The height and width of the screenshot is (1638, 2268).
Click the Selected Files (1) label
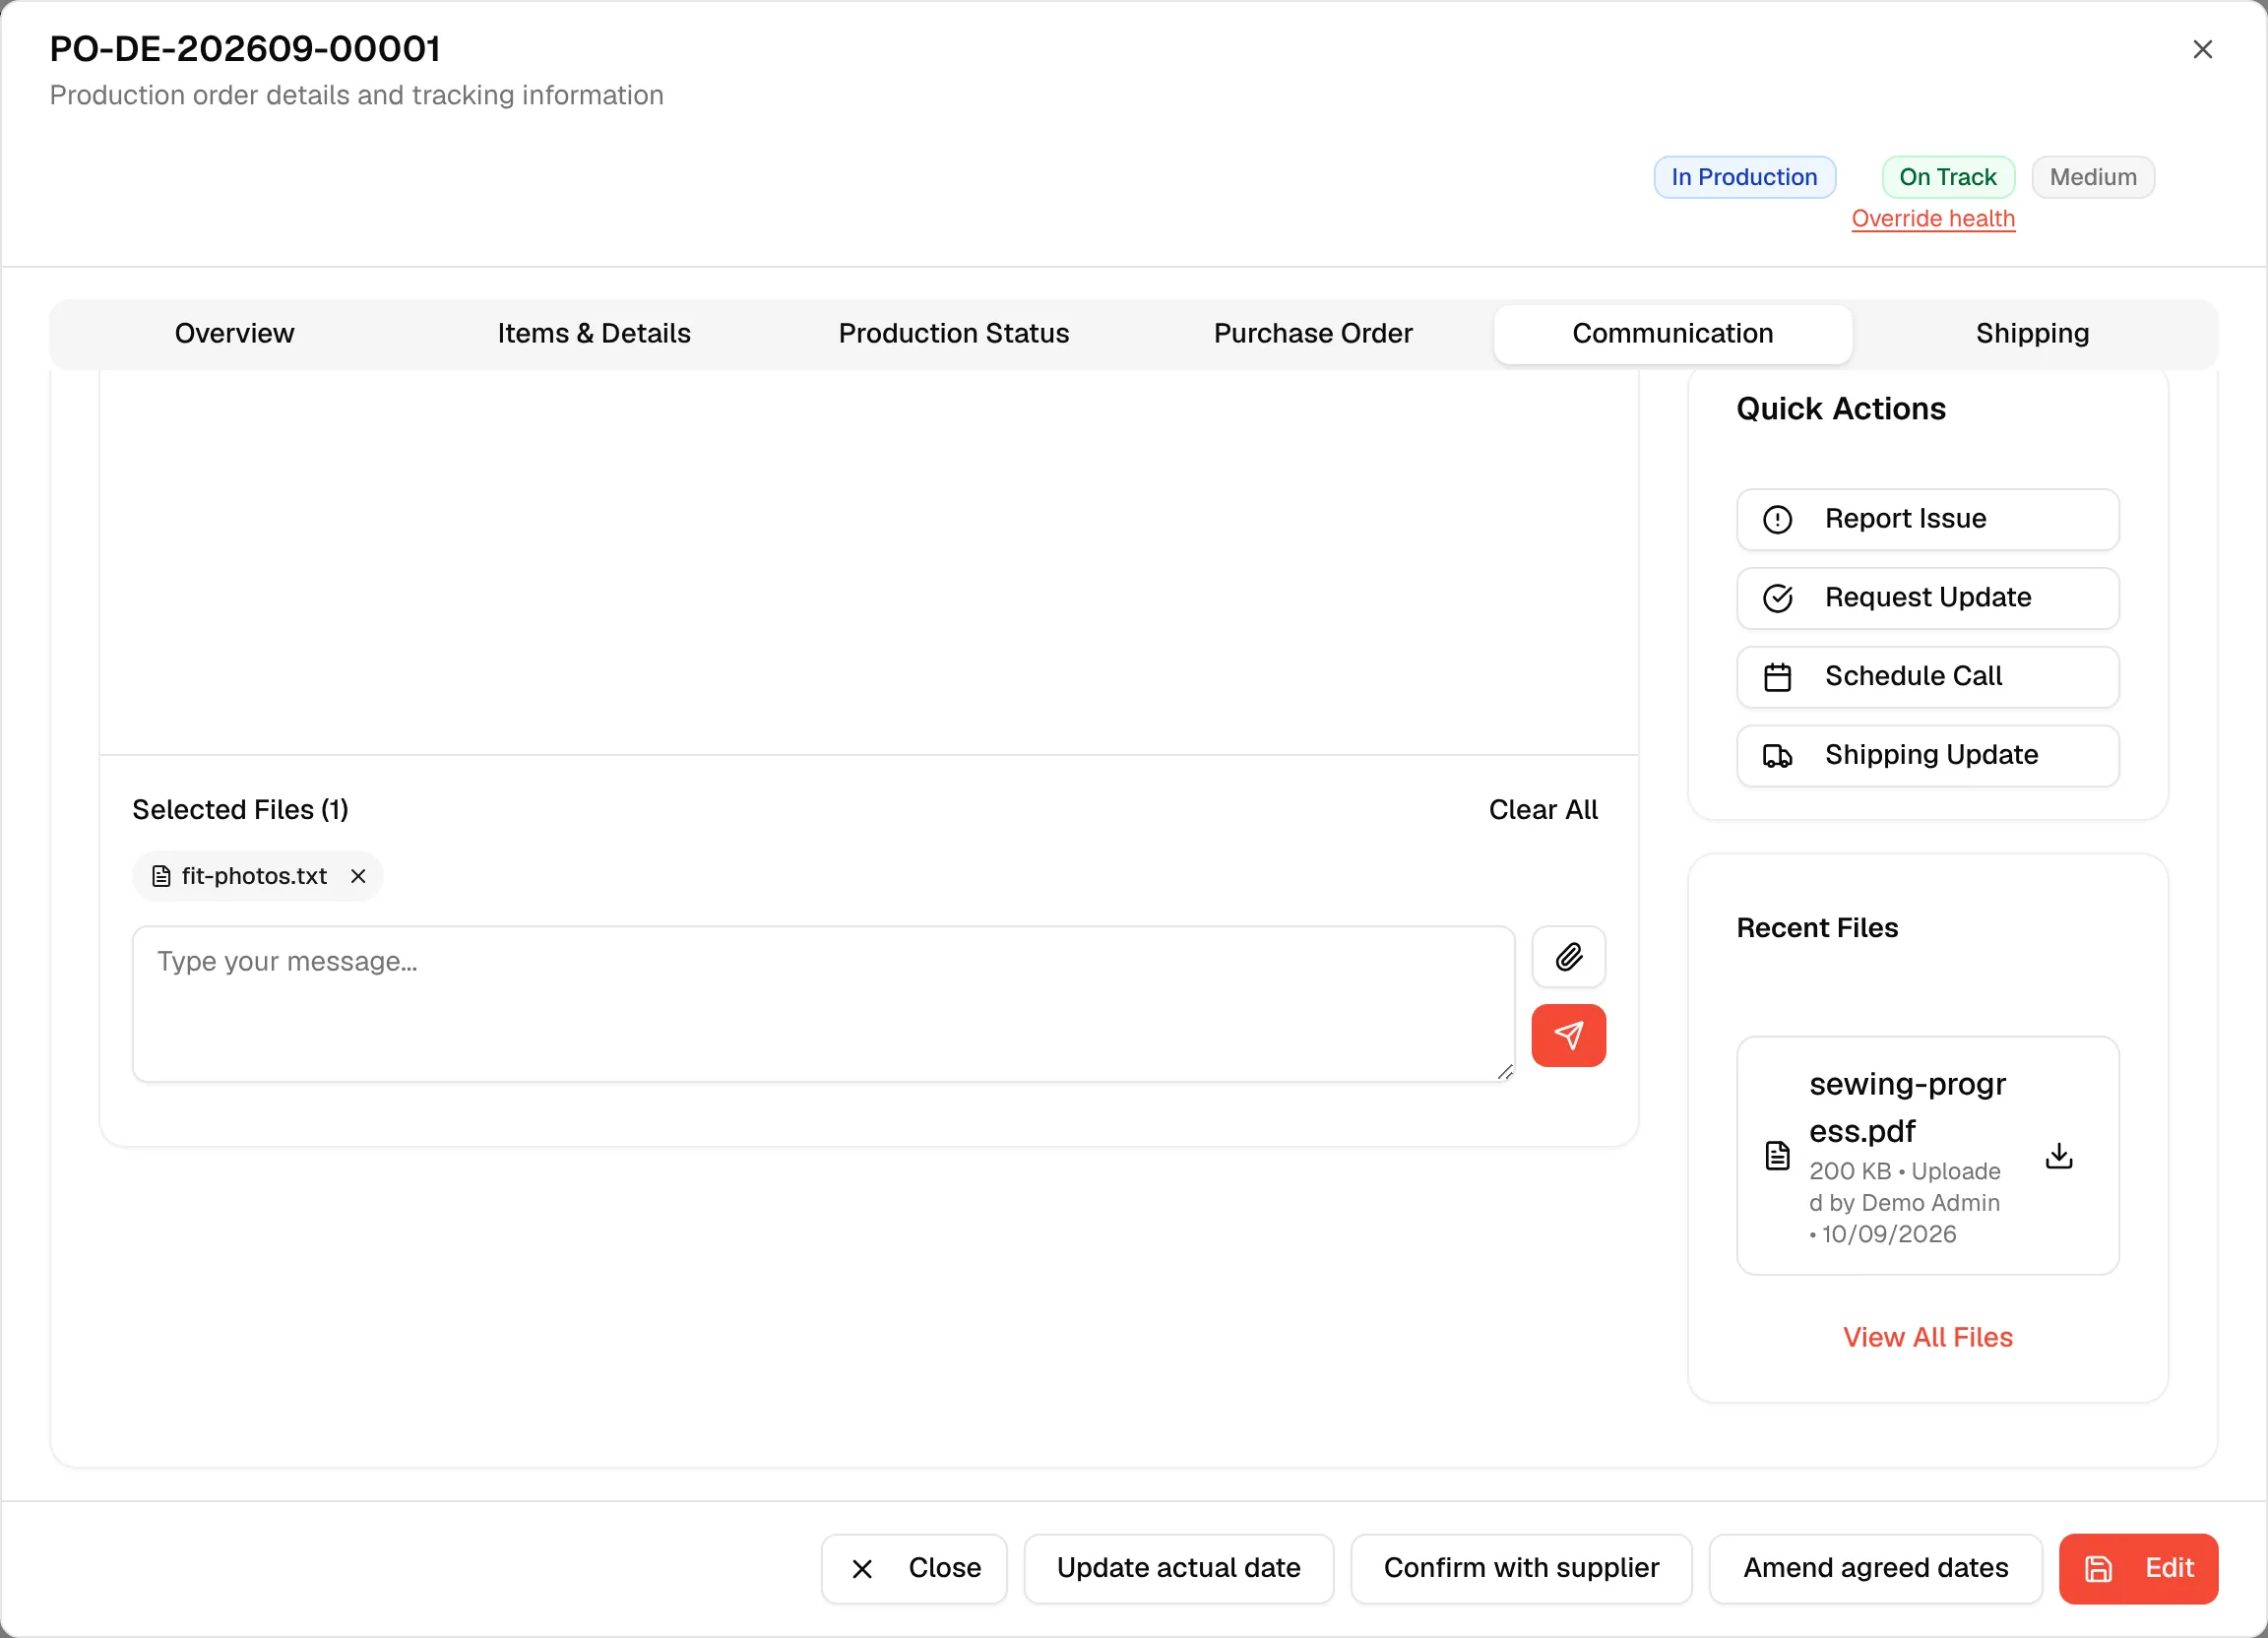[240, 810]
